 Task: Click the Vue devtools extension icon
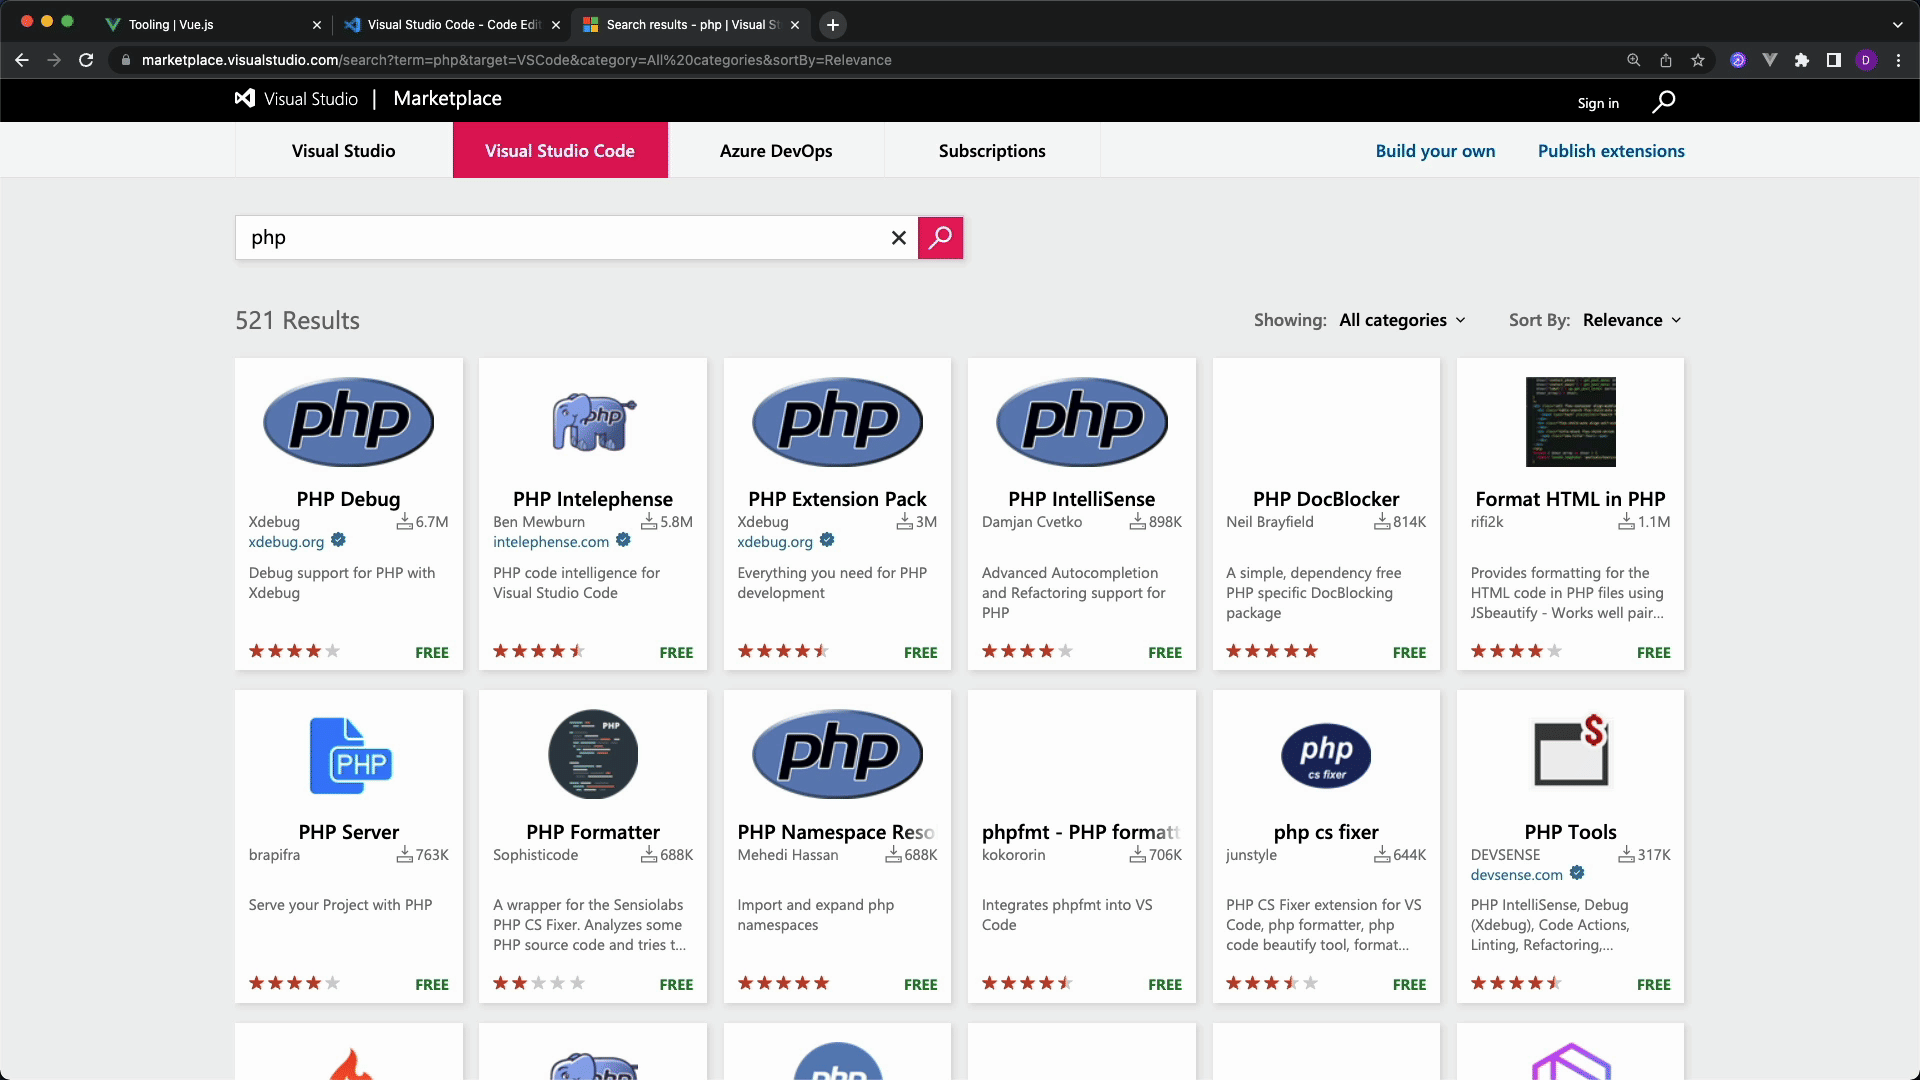[x=1770, y=60]
